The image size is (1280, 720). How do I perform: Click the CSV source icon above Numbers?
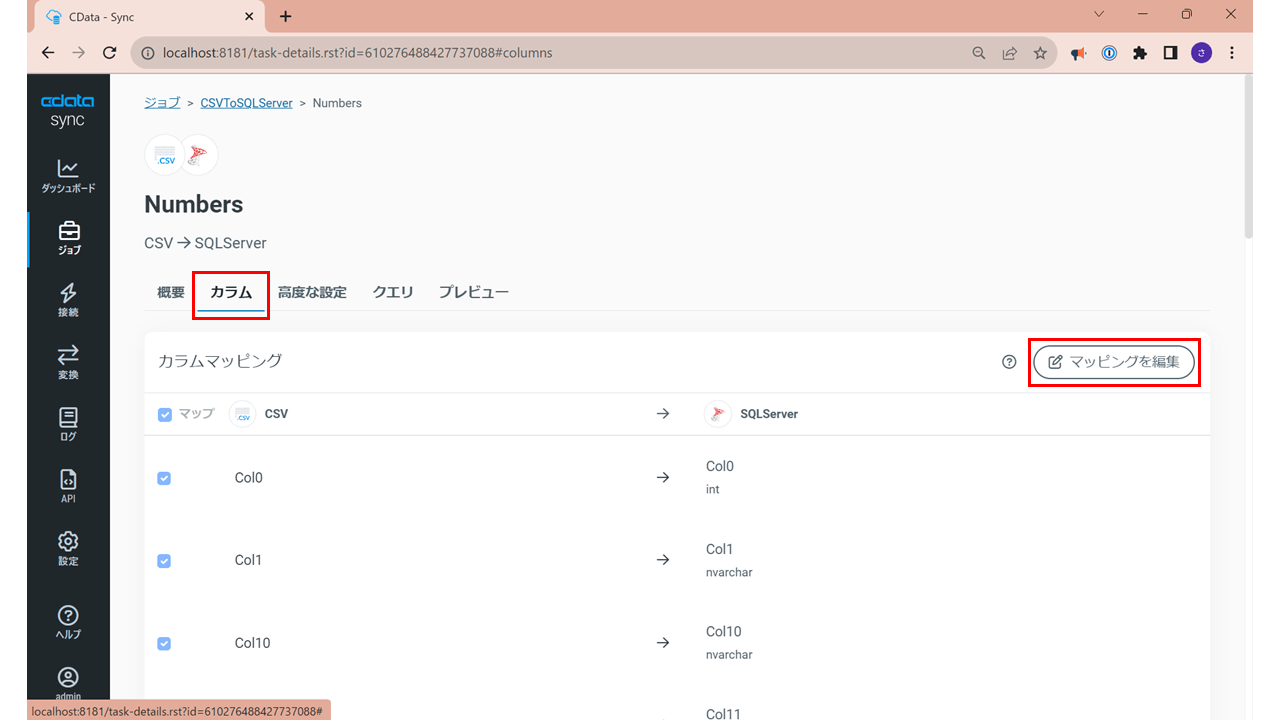pyautogui.click(x=165, y=155)
